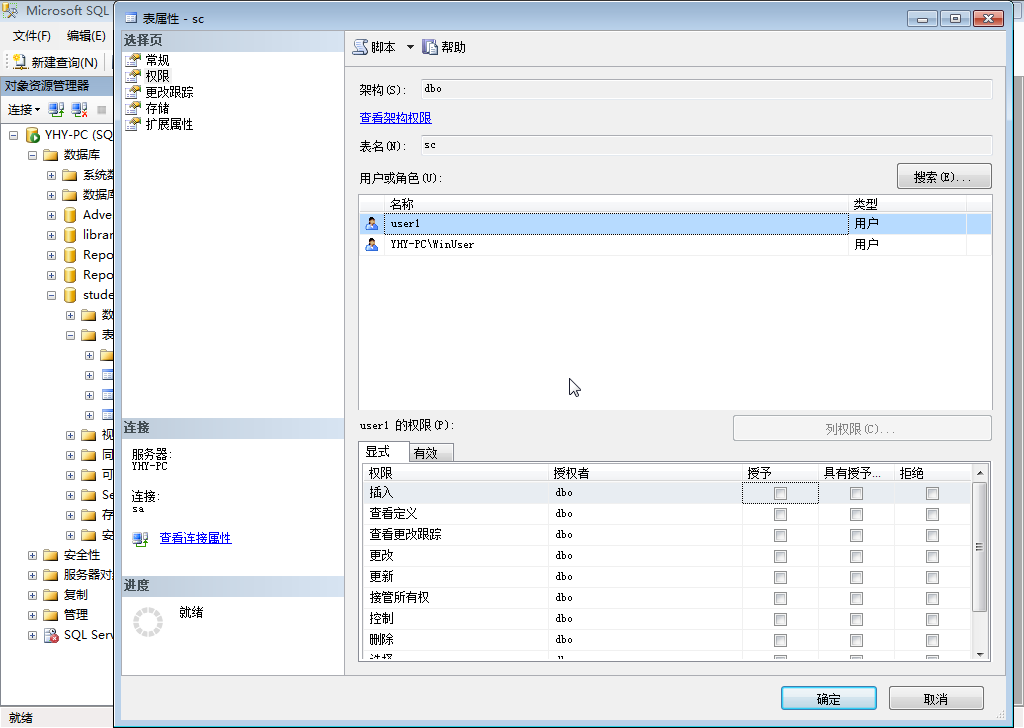This screenshot has width=1024, height=728.
Task: Click the 数据库 folder icon
Action: click(50, 155)
